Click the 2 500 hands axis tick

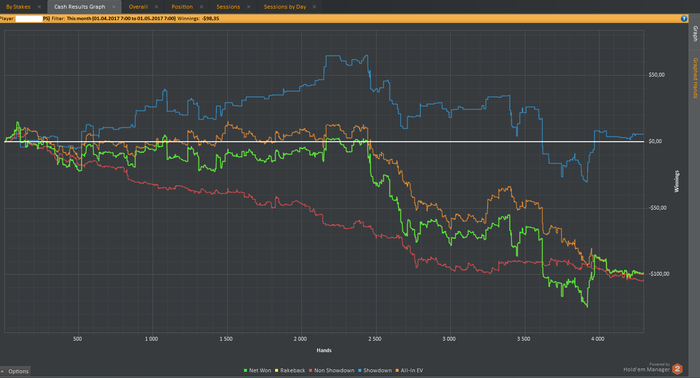pyautogui.click(x=375, y=339)
